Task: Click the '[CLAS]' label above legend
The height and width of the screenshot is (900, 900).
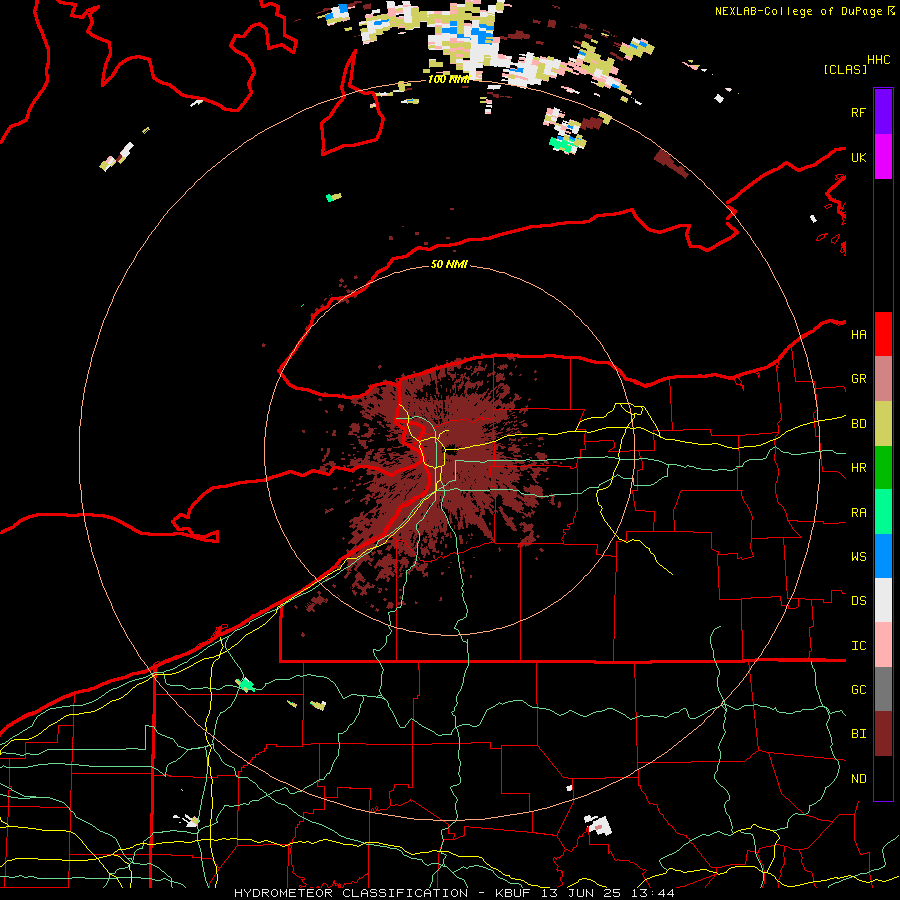Action: (845, 69)
